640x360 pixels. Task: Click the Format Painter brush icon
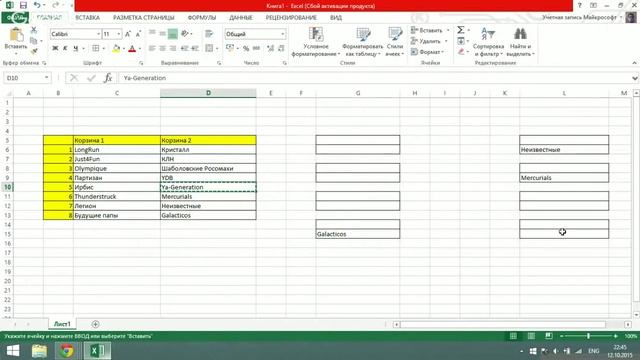coord(34,51)
